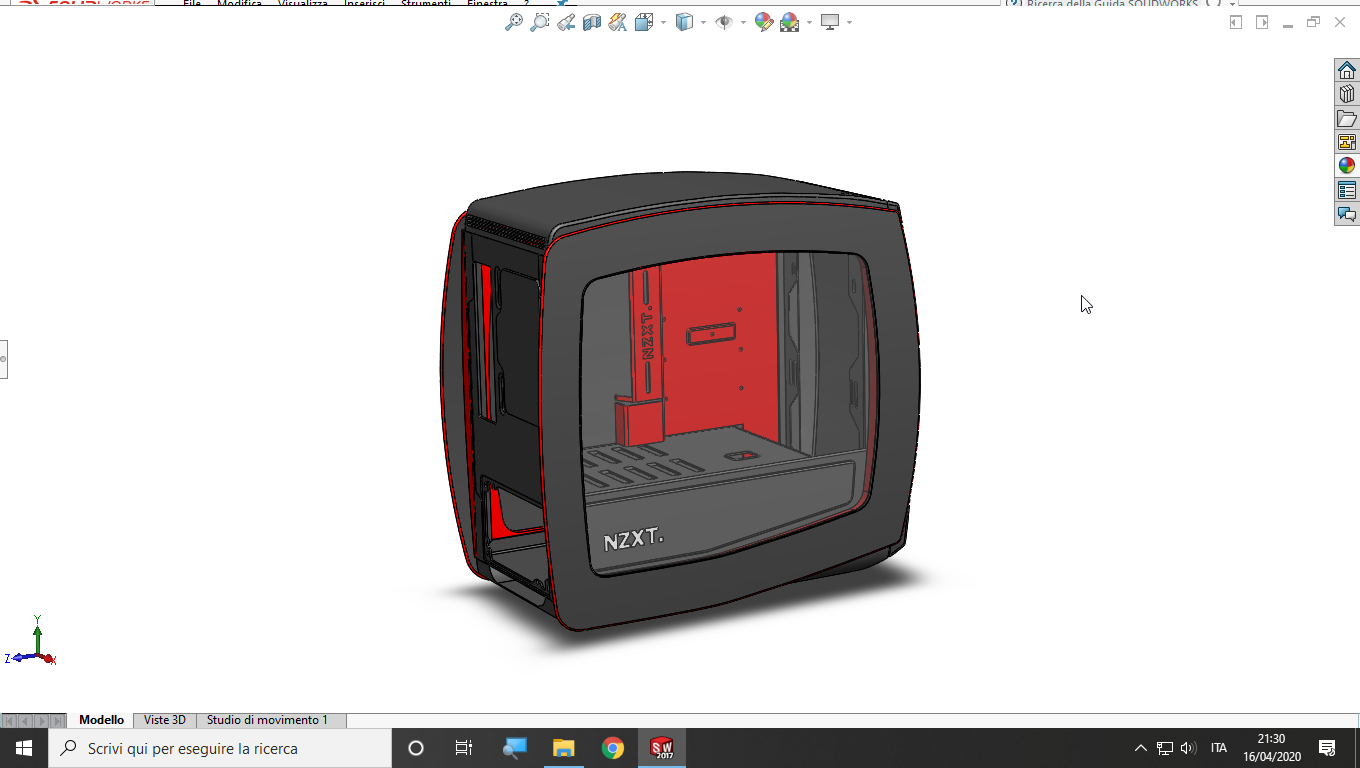
Task: Open Dynamic Annotation Views
Action: point(618,22)
